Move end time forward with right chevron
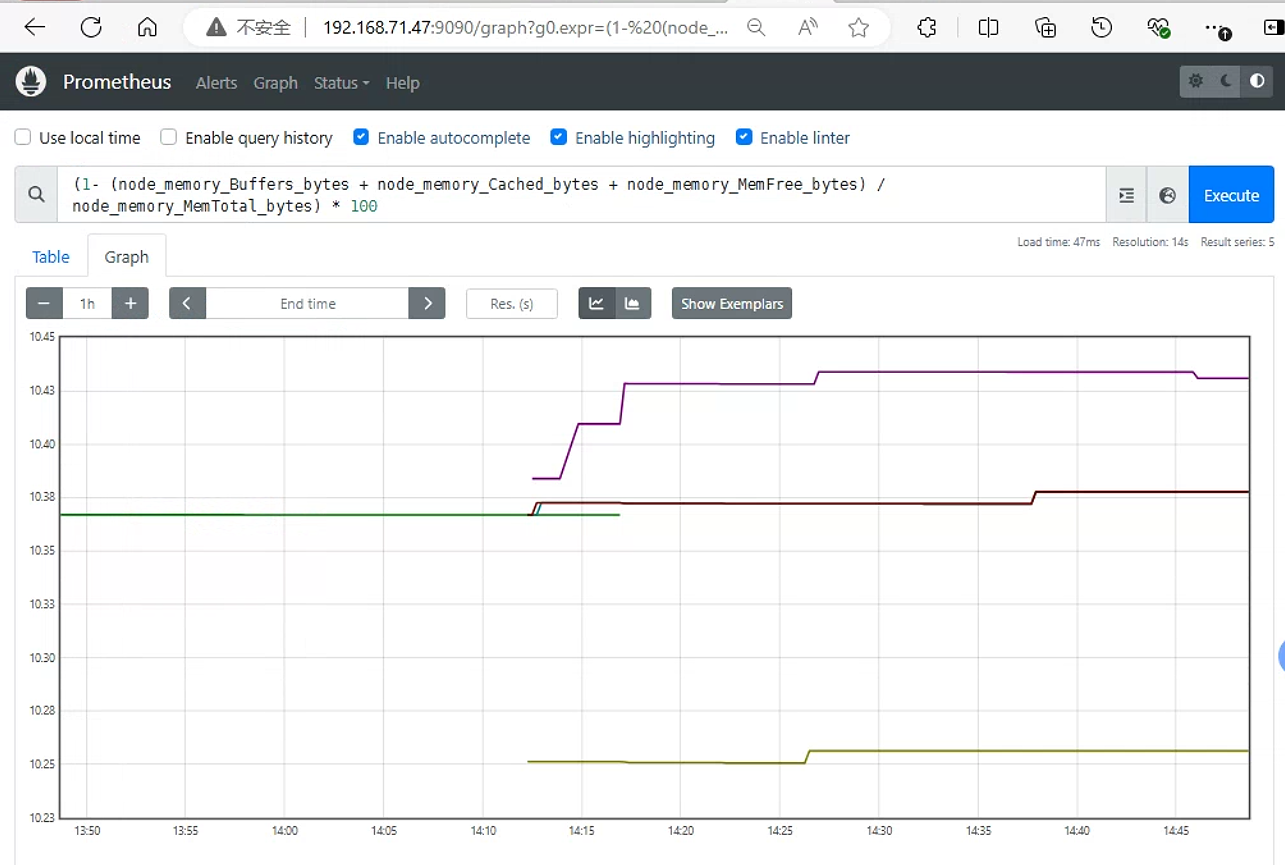The height and width of the screenshot is (865, 1285). point(427,303)
